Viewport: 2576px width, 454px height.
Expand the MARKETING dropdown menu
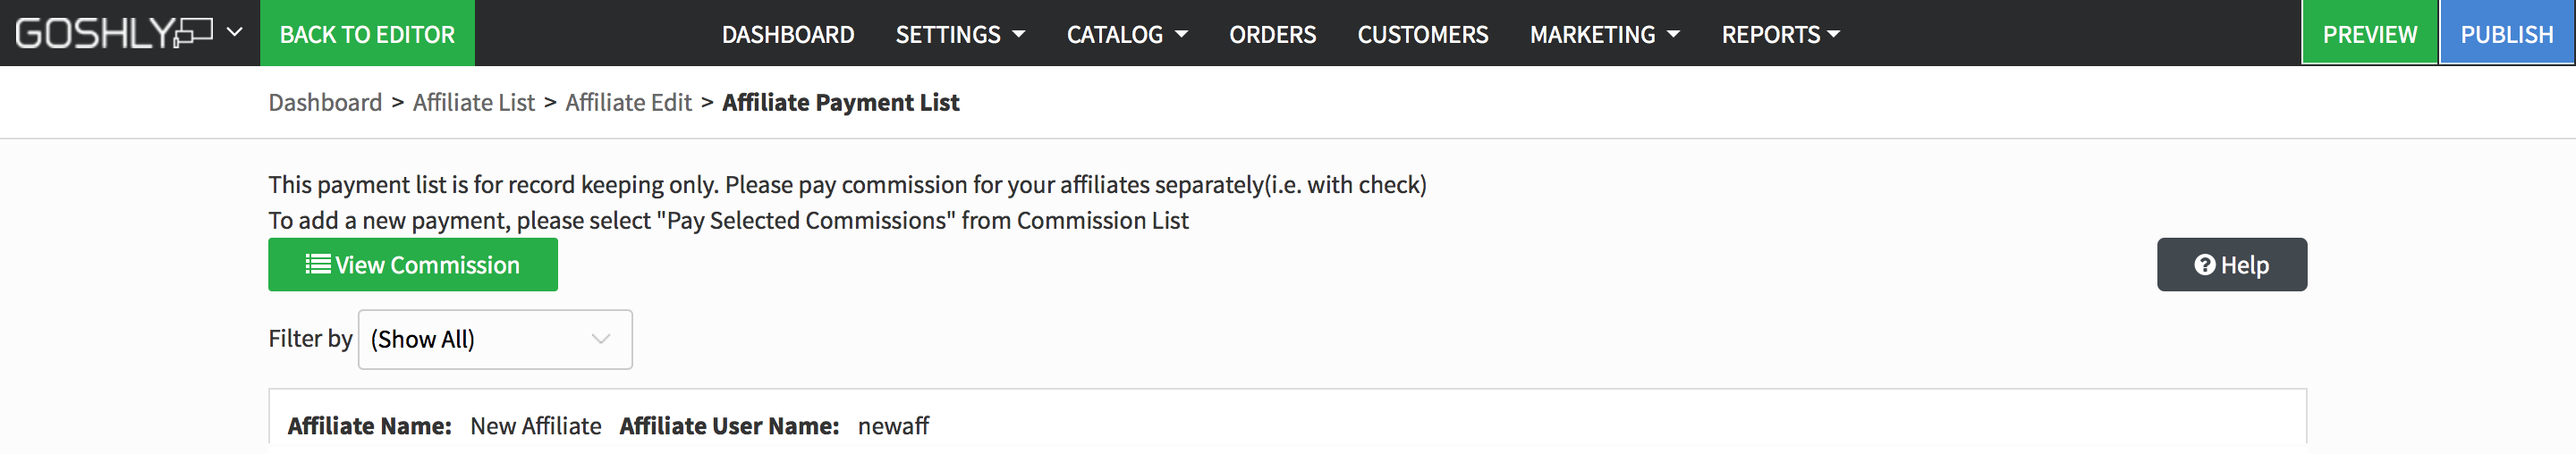point(1604,34)
